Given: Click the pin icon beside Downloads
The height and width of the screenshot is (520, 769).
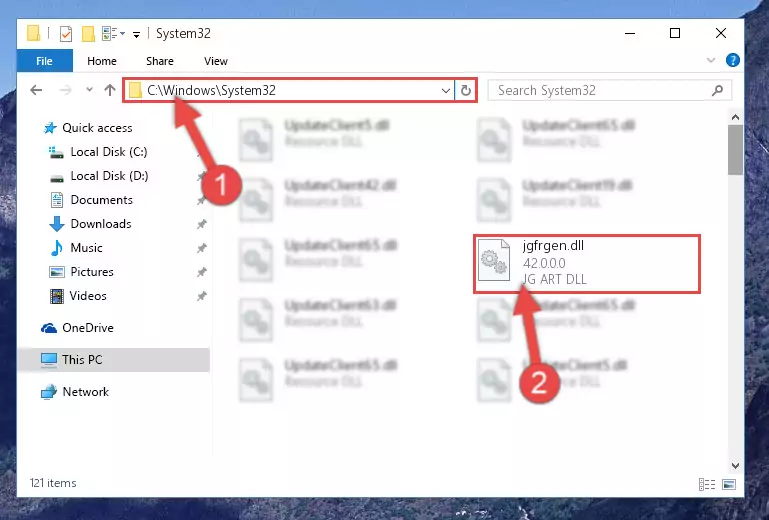Looking at the screenshot, I should (x=202, y=224).
